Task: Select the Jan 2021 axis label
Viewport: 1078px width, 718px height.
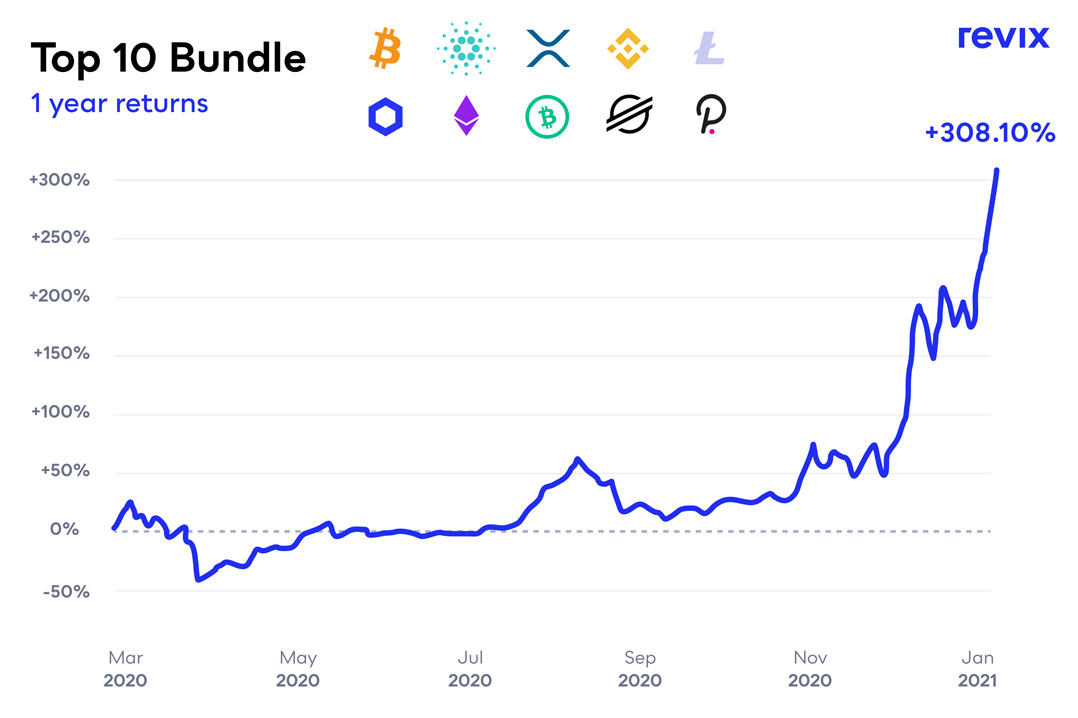Action: [x=976, y=669]
